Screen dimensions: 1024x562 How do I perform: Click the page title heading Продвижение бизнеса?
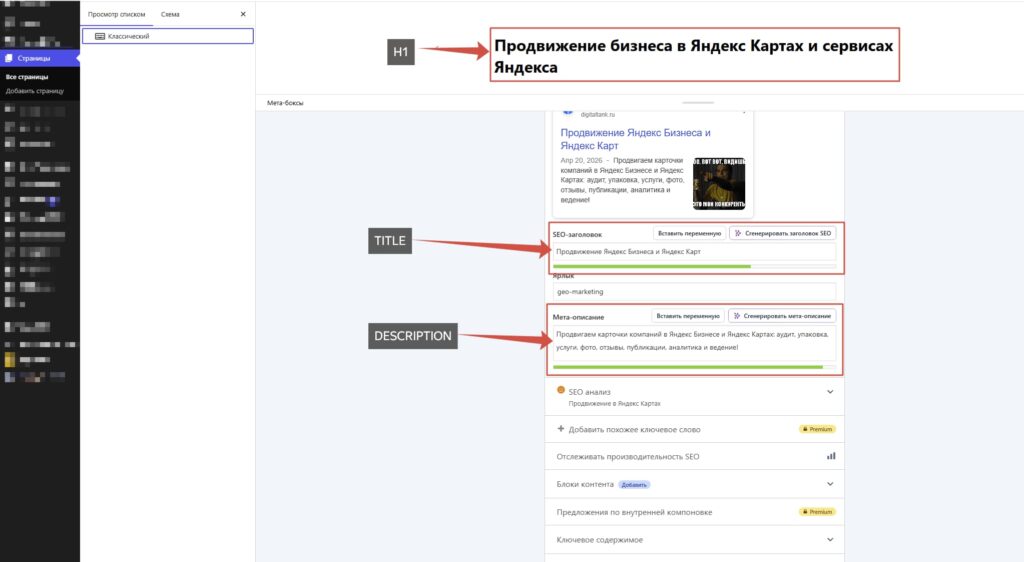coord(694,55)
